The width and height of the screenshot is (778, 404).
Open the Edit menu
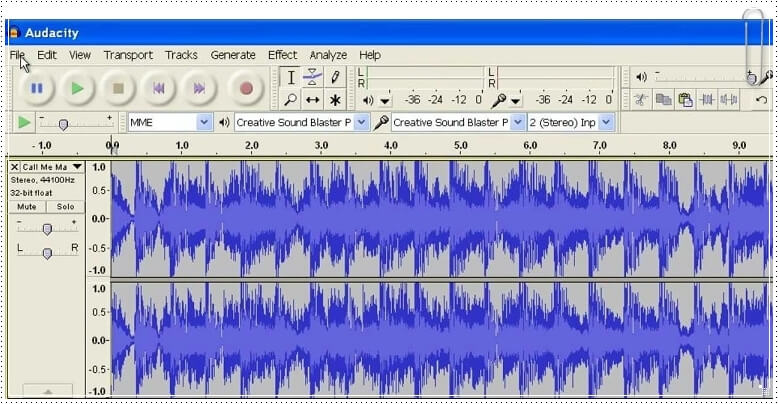click(47, 55)
